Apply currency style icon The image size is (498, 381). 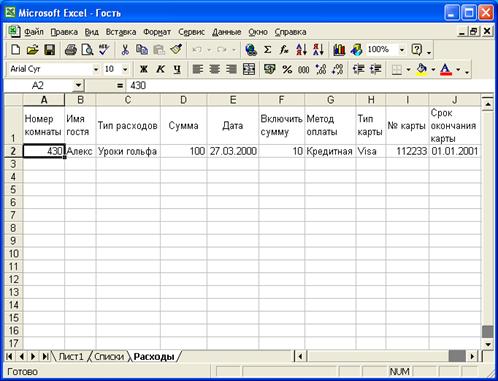(270, 69)
